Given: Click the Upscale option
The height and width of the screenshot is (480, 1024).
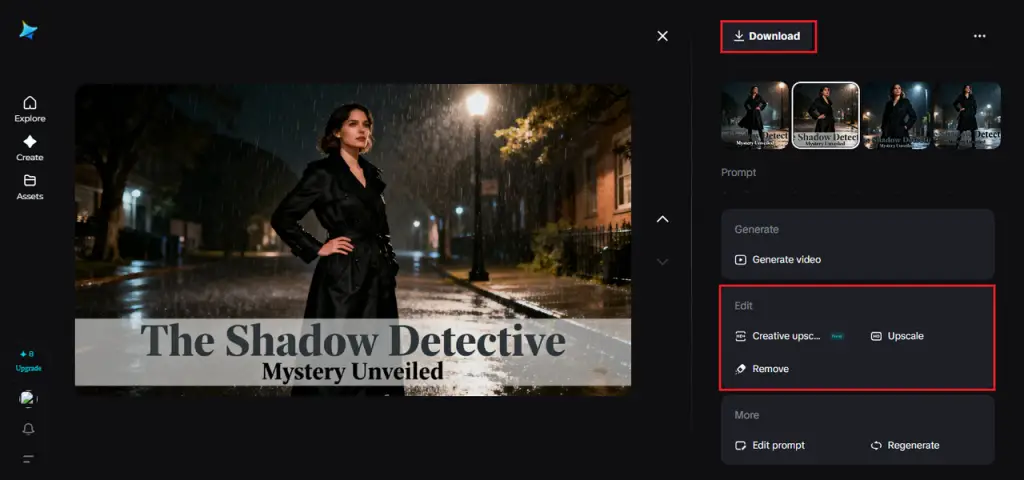Looking at the screenshot, I should pos(897,336).
